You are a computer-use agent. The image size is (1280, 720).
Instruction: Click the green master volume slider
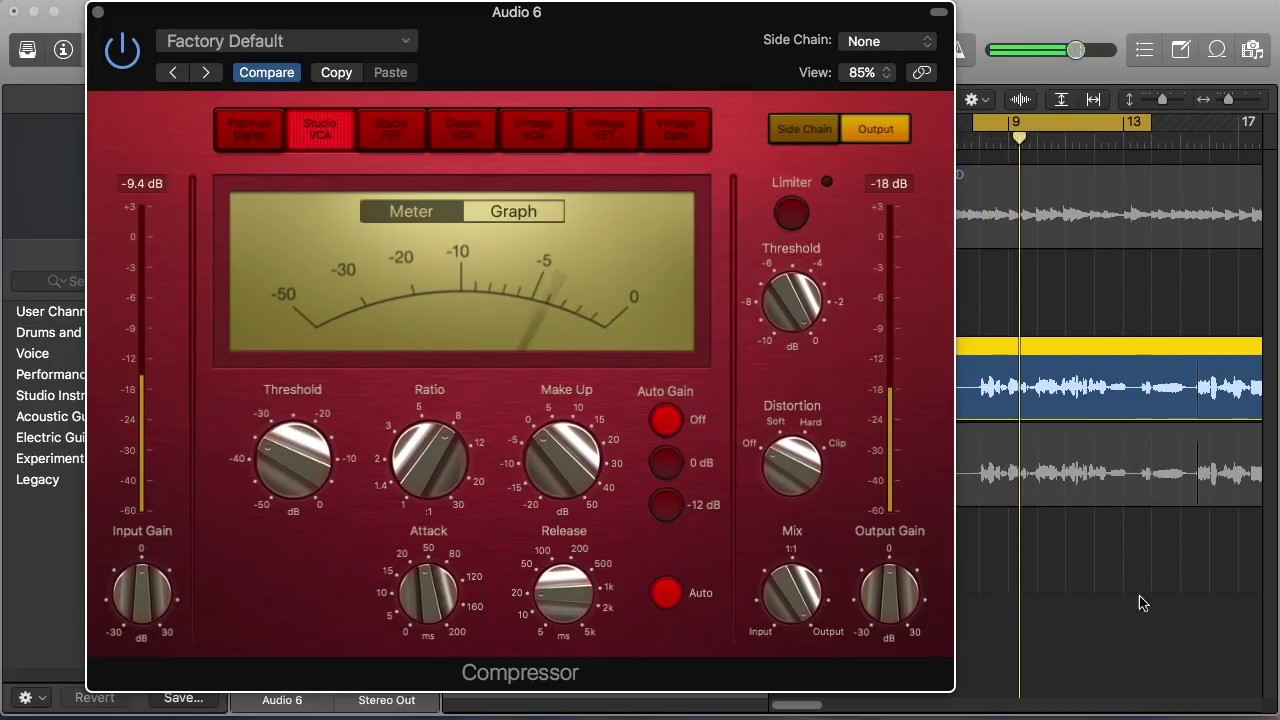coord(1050,50)
